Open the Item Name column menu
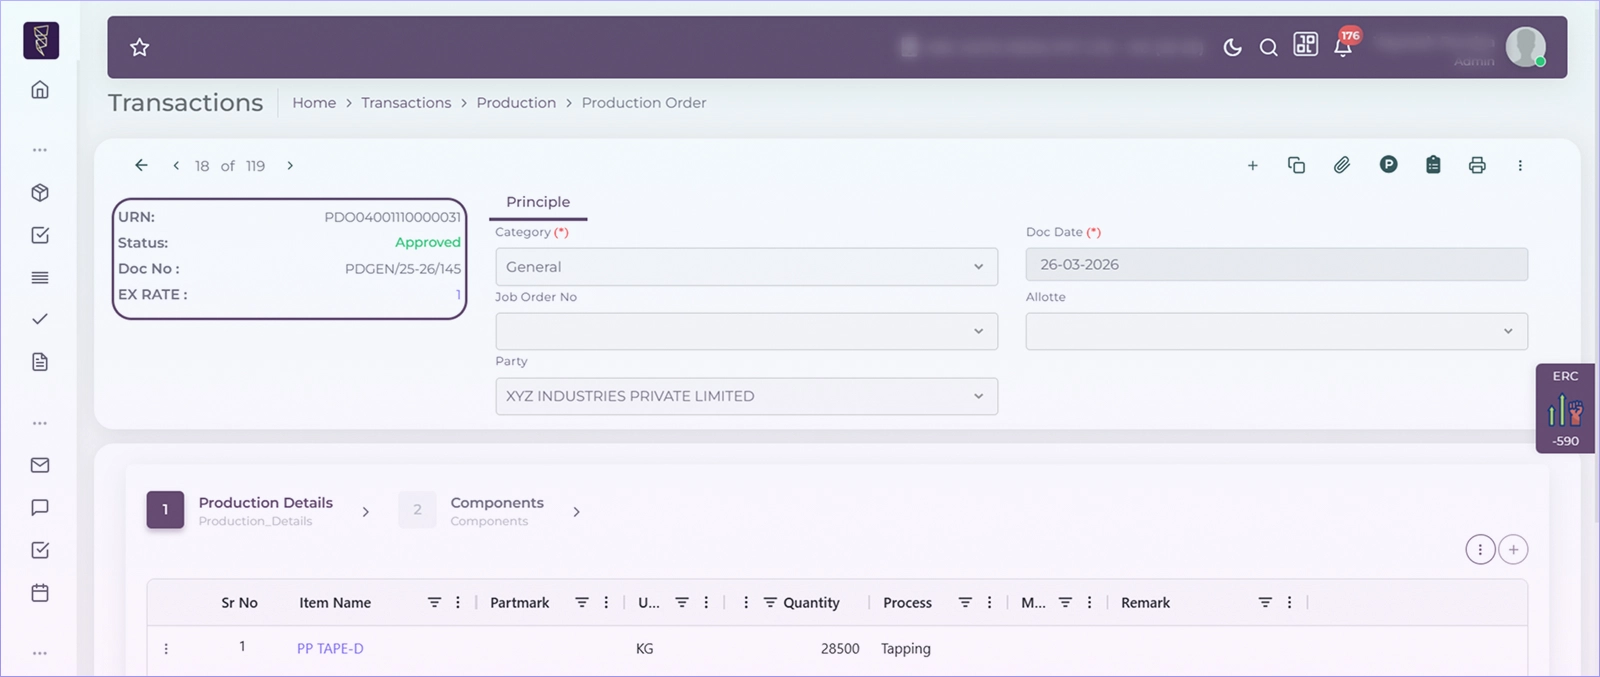This screenshot has height=677, width=1600. 458,603
